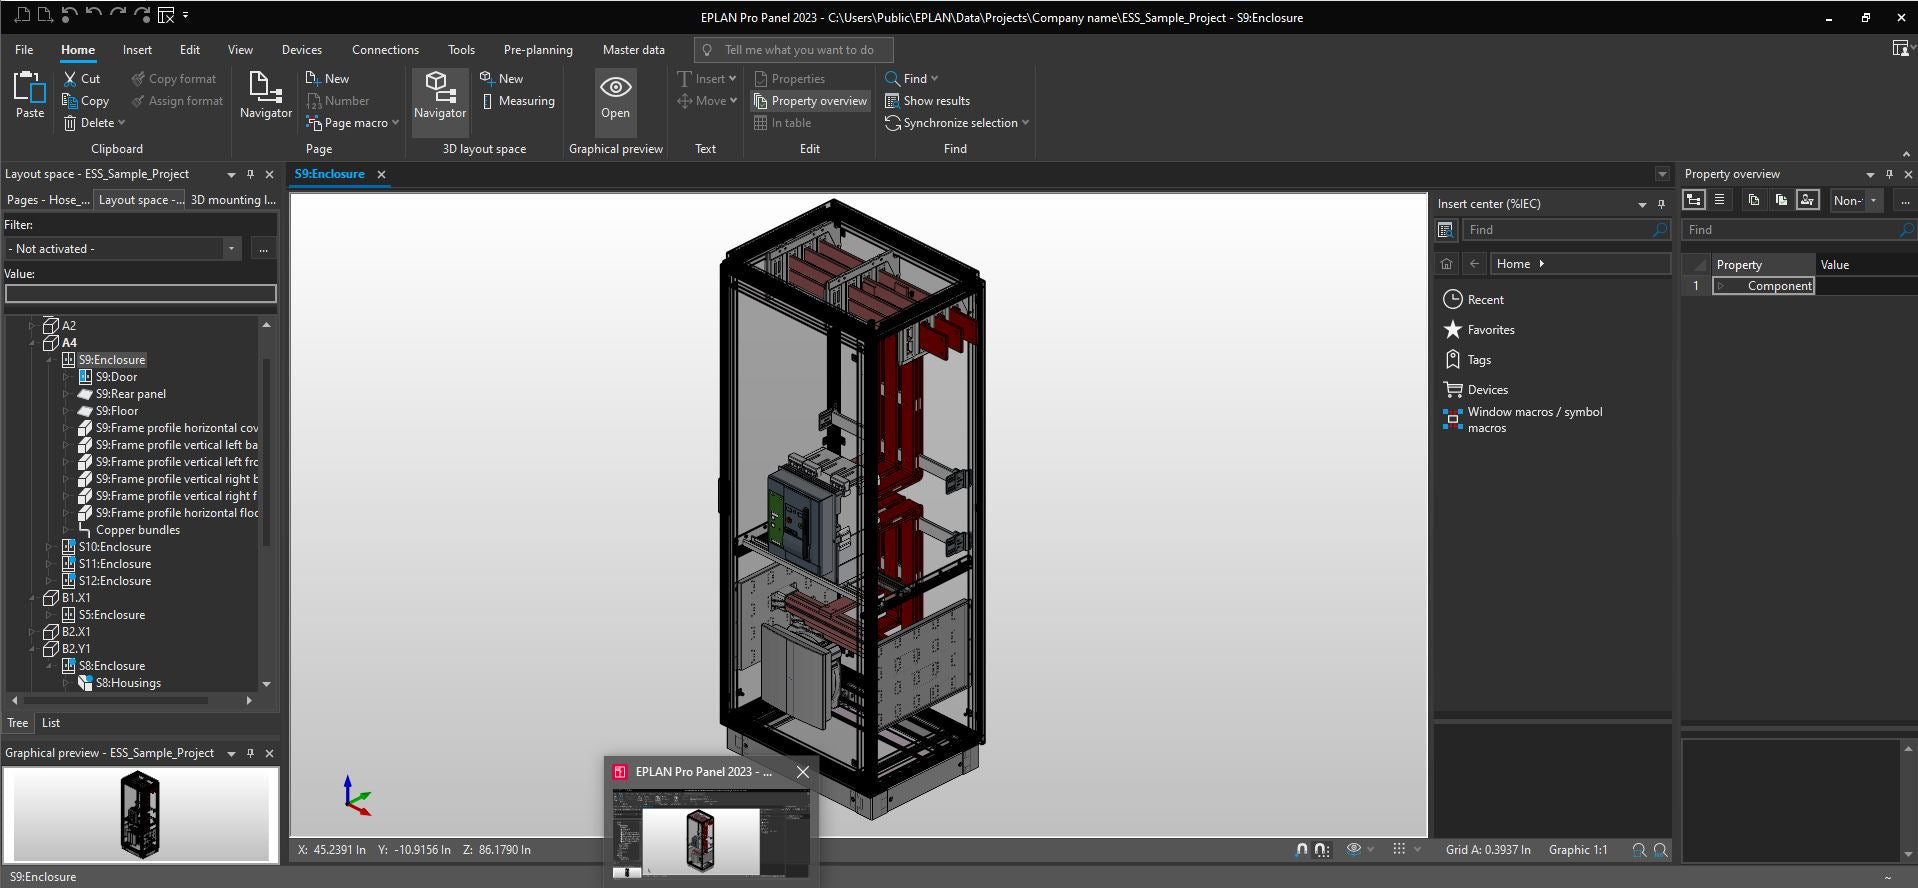Viewport: 1918px width, 888px height.
Task: Open the Not activated filter dropdown
Action: pyautogui.click(x=123, y=249)
